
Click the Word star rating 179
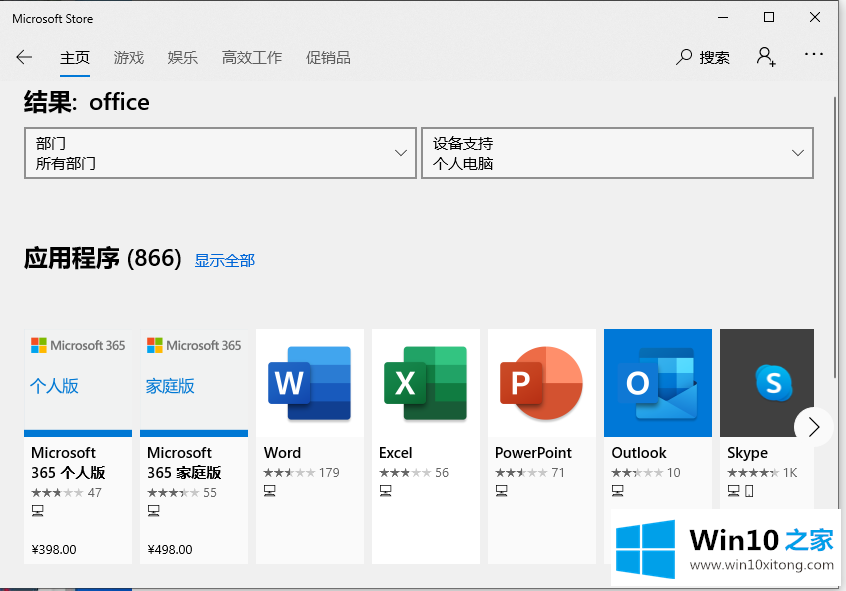tap(302, 473)
